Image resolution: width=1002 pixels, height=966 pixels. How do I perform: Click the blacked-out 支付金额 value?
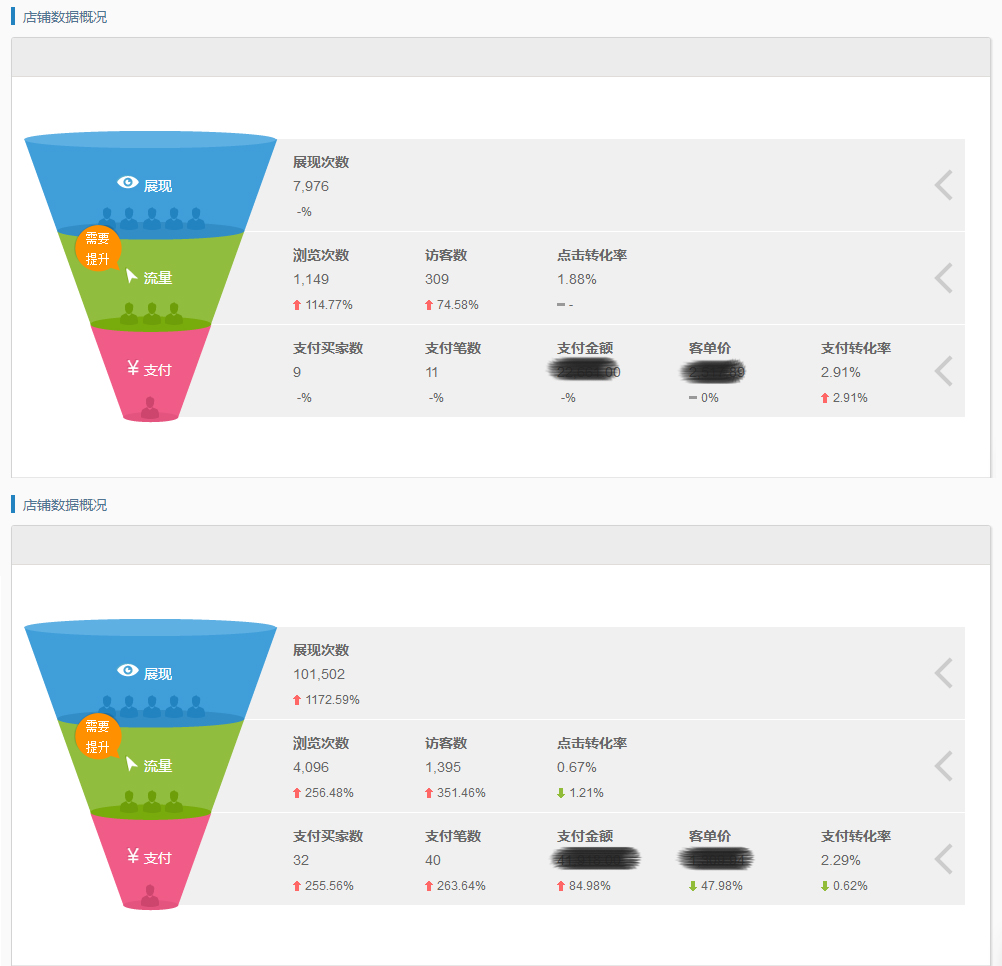pos(583,370)
